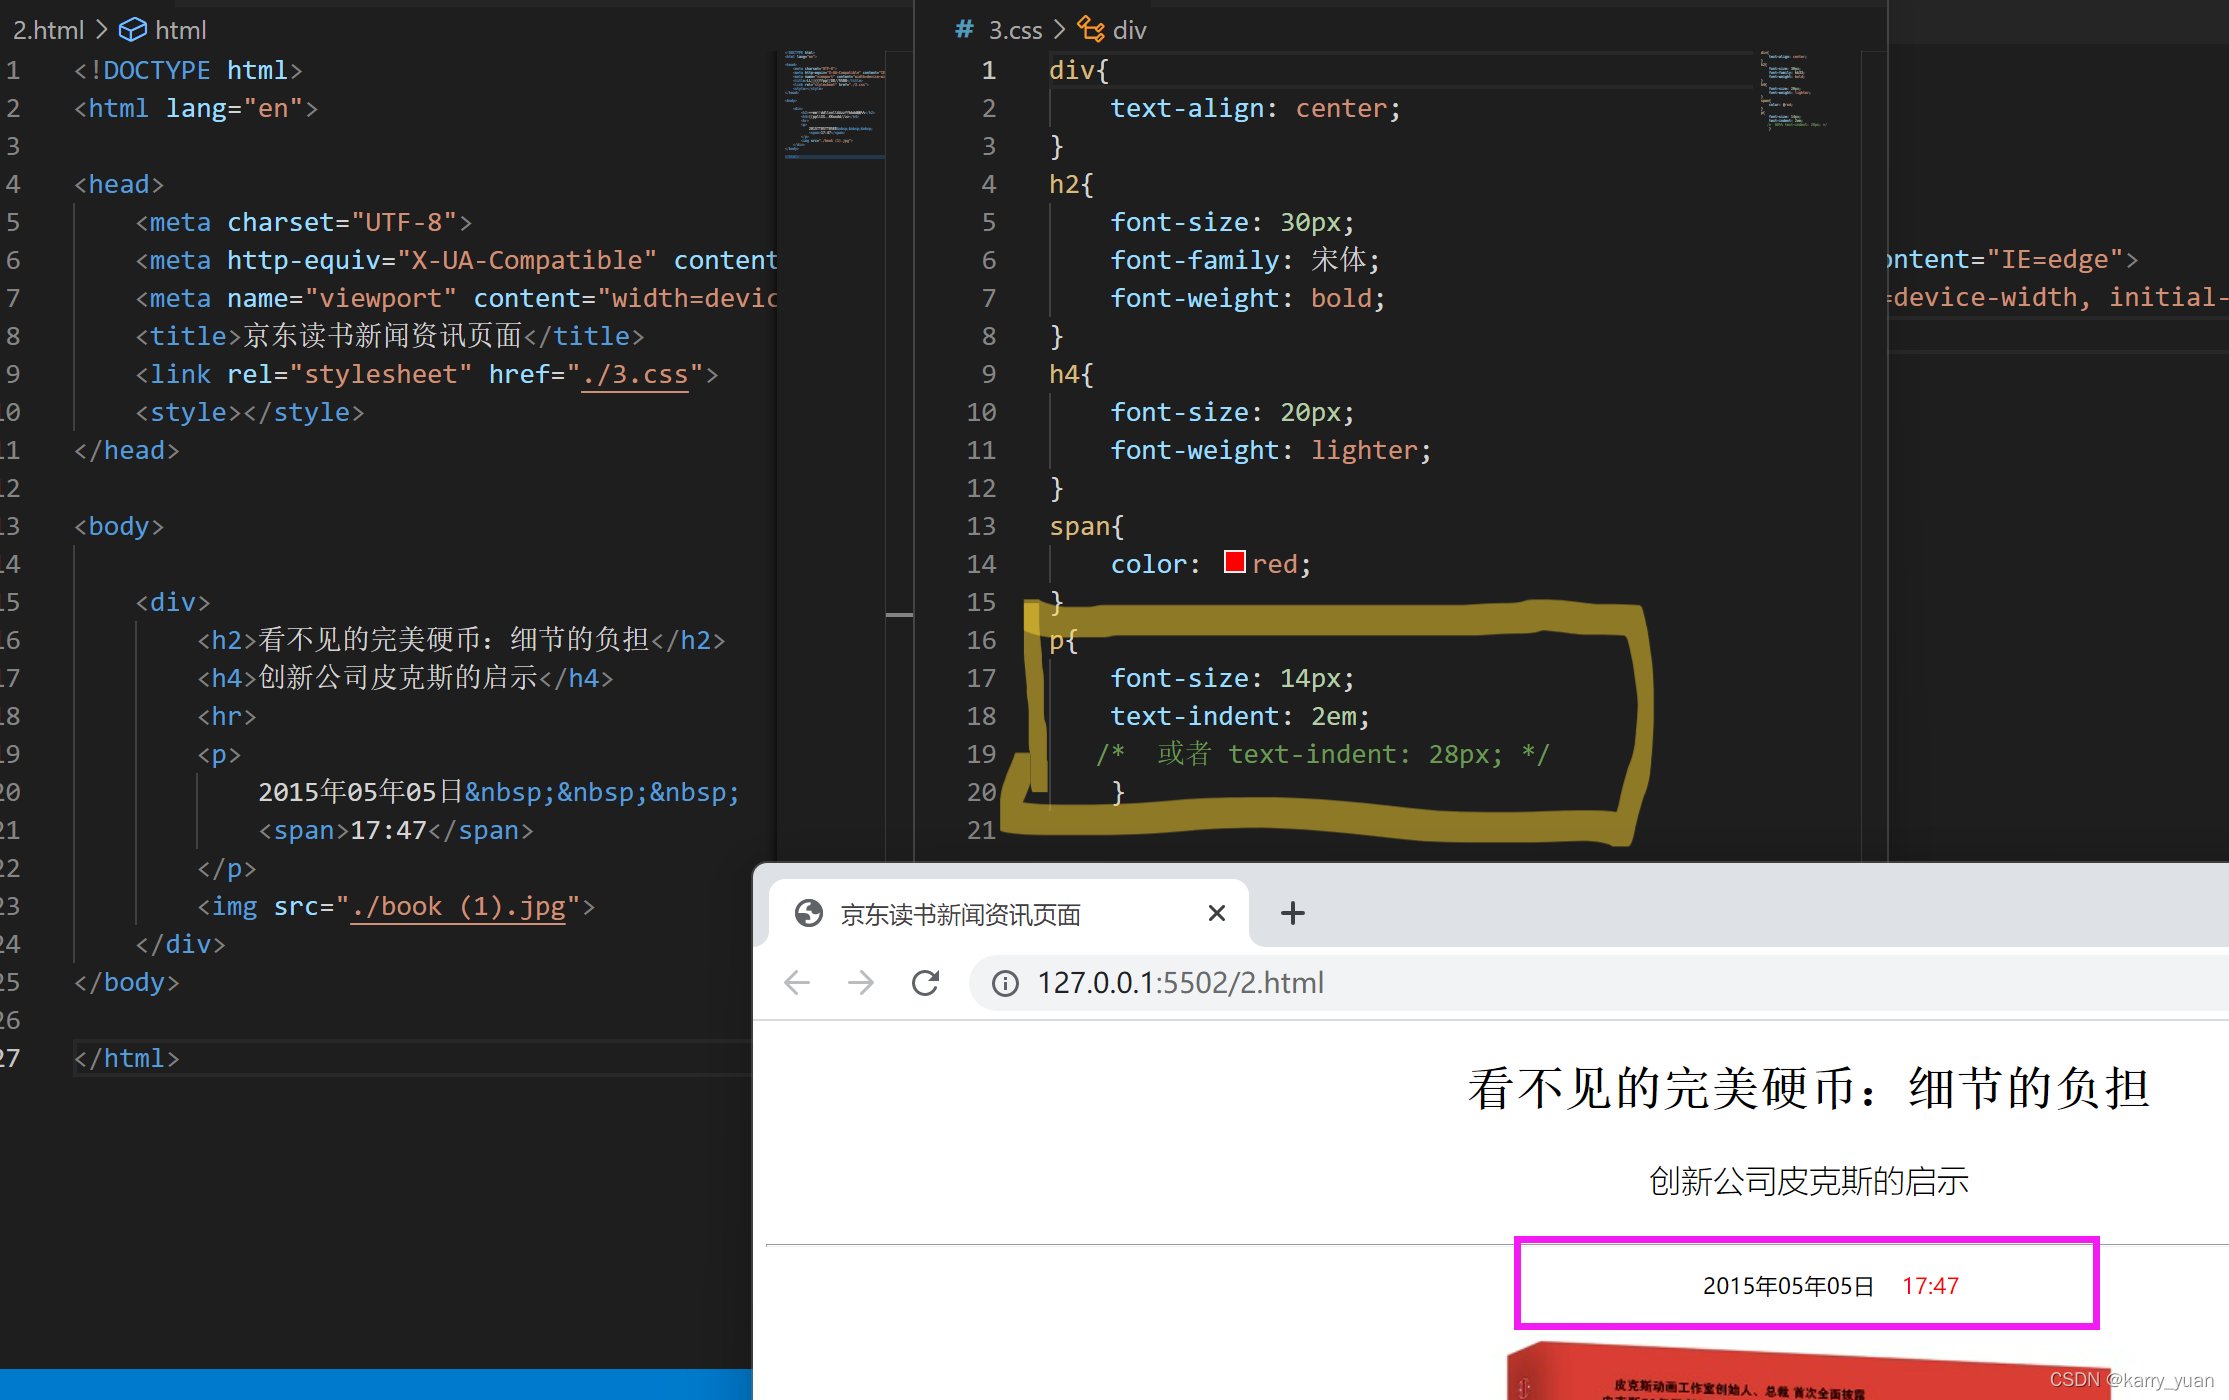
Task: Click the site info icon in address bar
Action: coord(1005,984)
